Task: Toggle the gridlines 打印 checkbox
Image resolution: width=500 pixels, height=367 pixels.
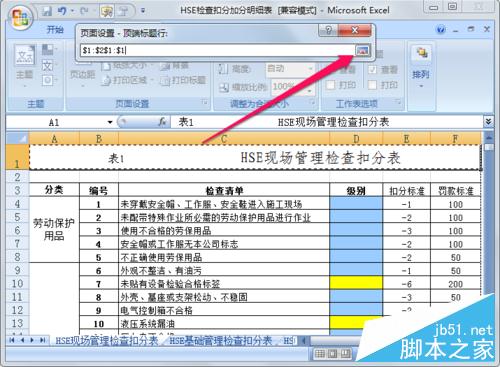Action: [x=330, y=85]
